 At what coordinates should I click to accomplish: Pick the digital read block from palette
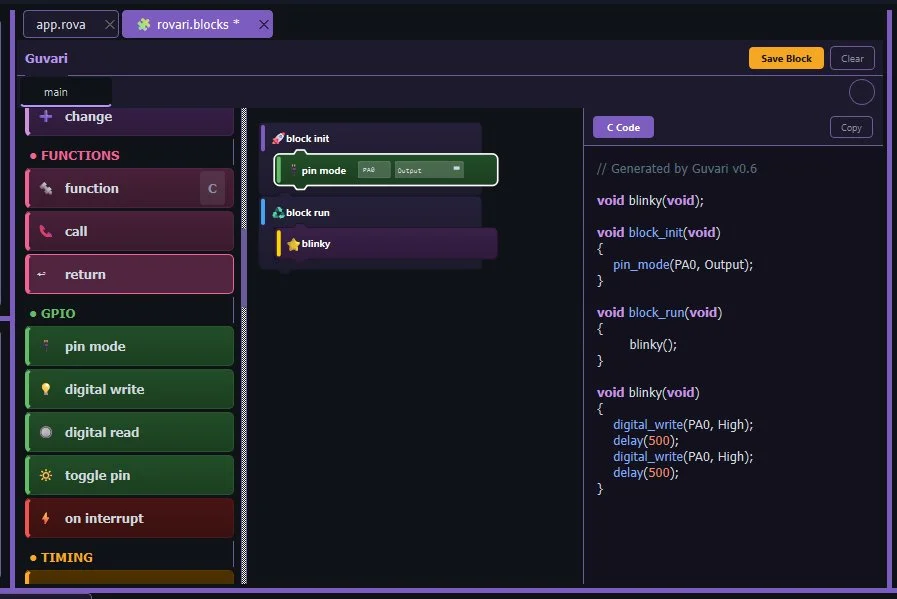pos(129,432)
